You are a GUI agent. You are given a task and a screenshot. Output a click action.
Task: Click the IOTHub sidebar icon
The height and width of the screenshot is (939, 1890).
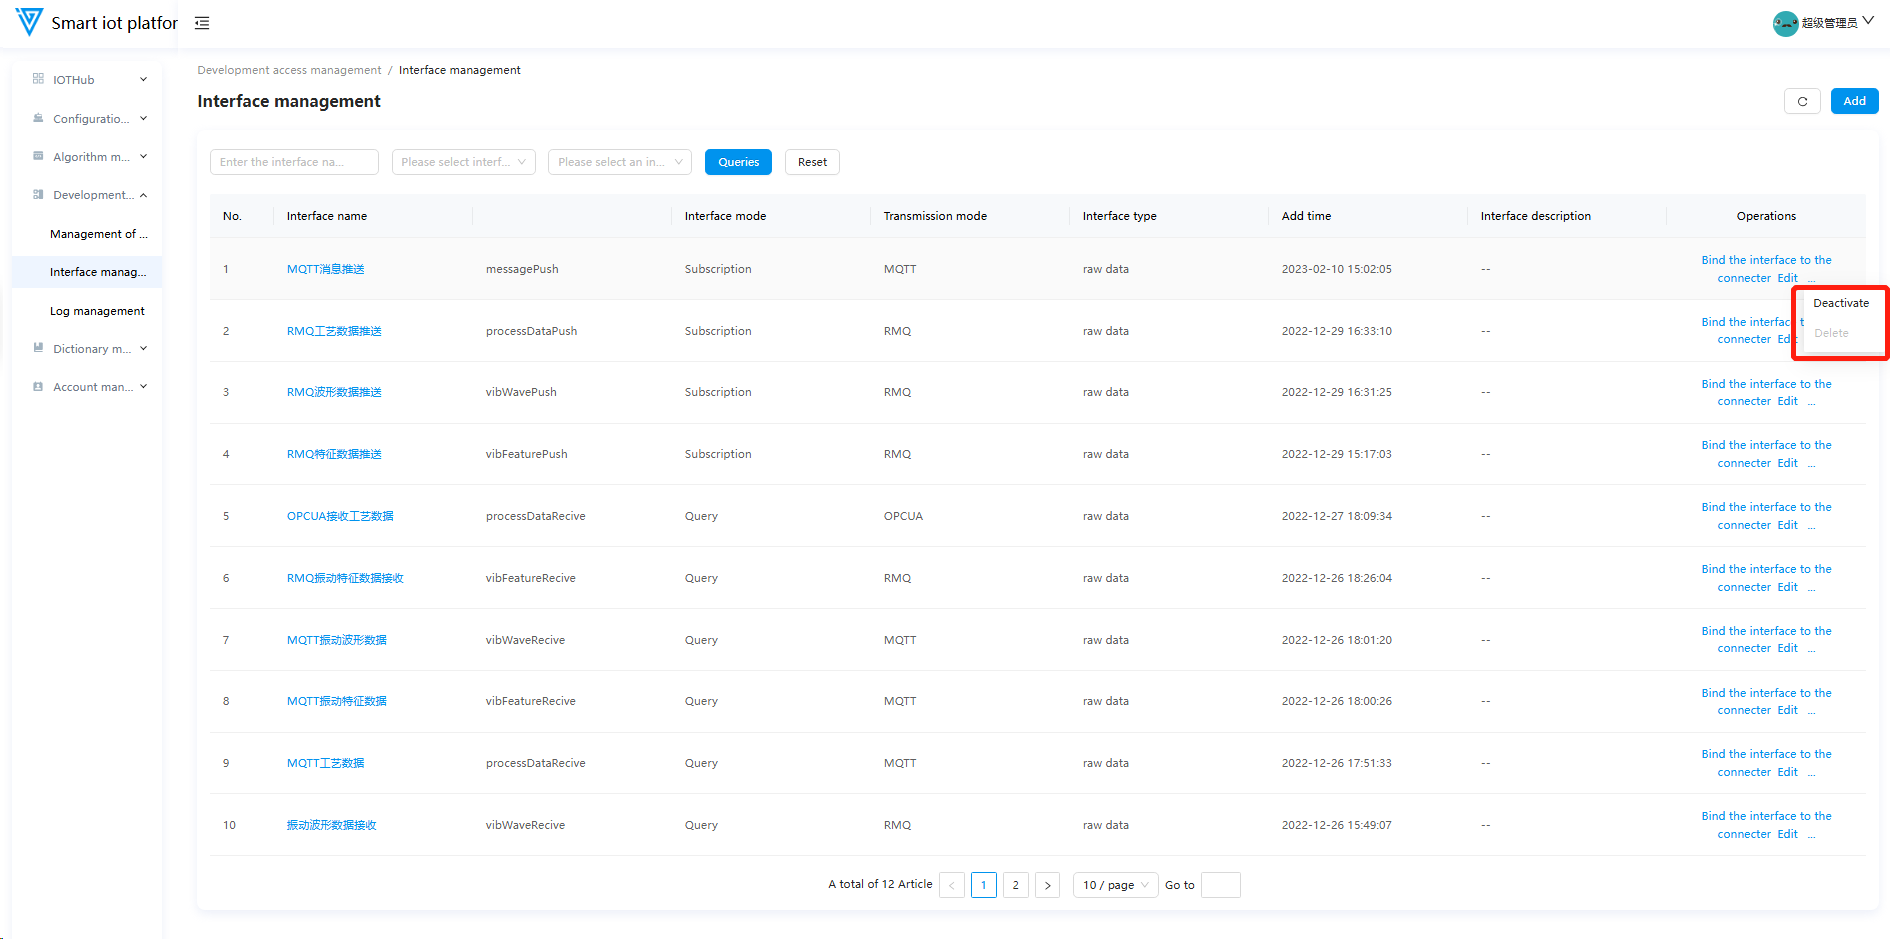tap(38, 79)
